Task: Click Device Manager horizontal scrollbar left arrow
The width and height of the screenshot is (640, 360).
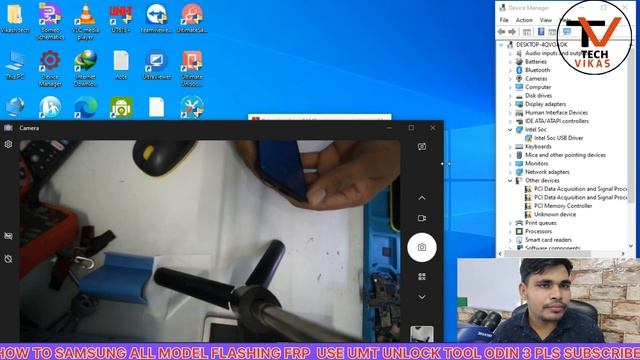Action: click(x=500, y=253)
